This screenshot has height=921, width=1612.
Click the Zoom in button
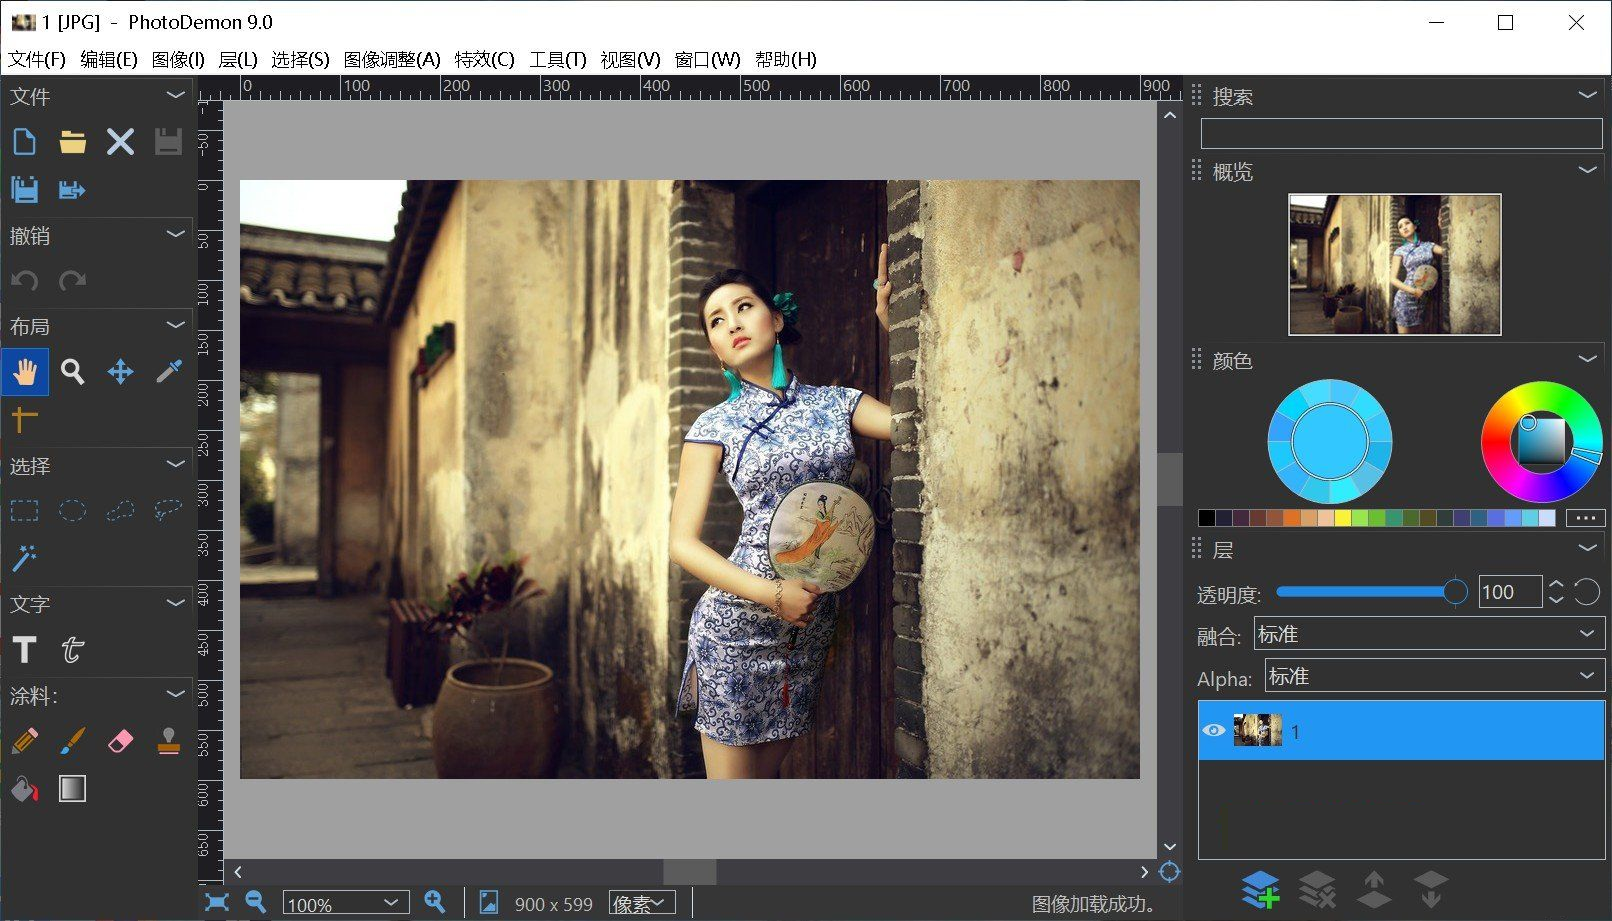tap(435, 902)
